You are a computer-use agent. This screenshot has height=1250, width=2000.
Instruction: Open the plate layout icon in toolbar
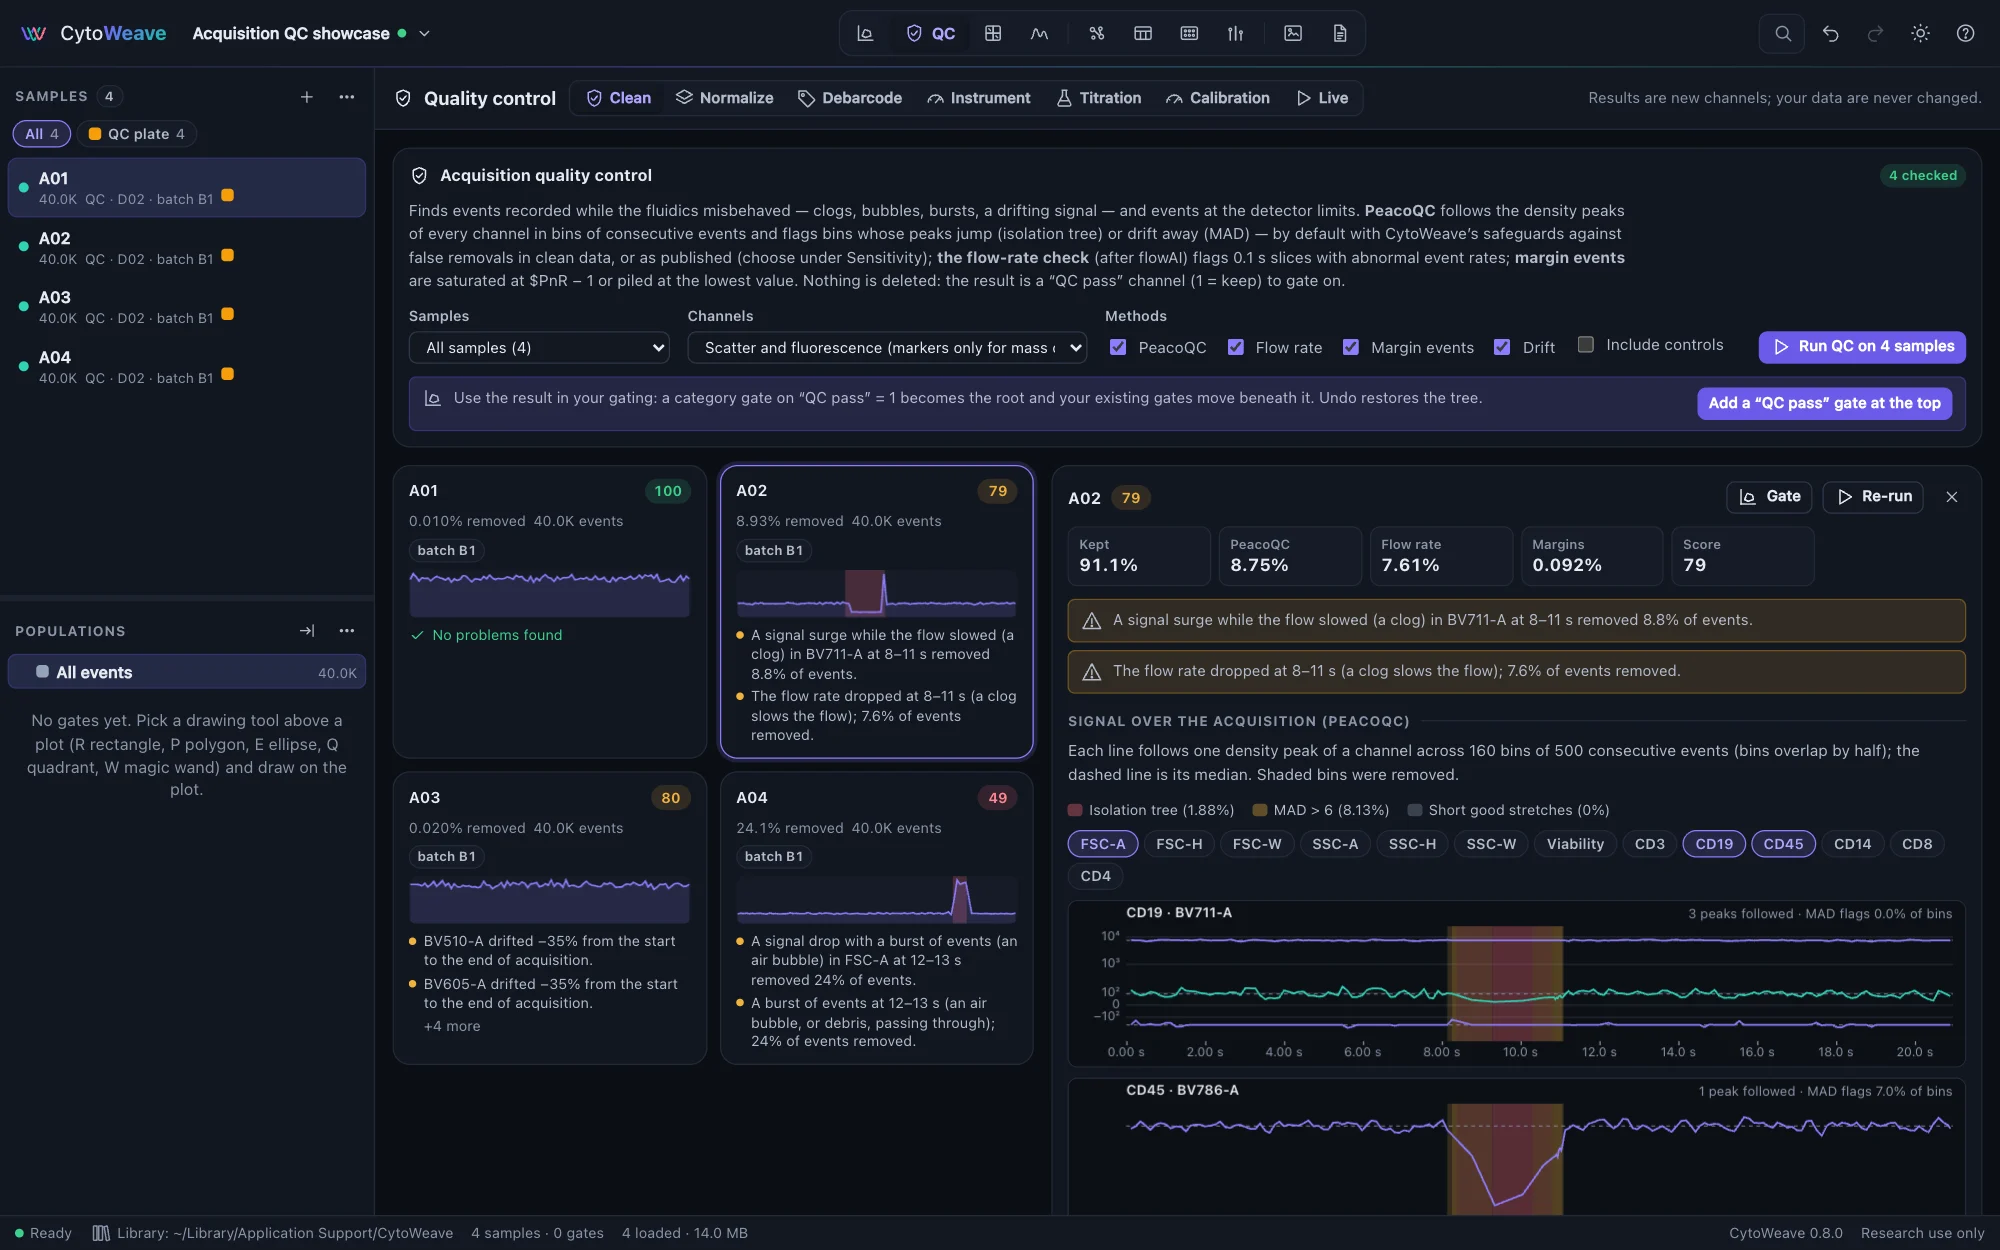pos(1189,33)
